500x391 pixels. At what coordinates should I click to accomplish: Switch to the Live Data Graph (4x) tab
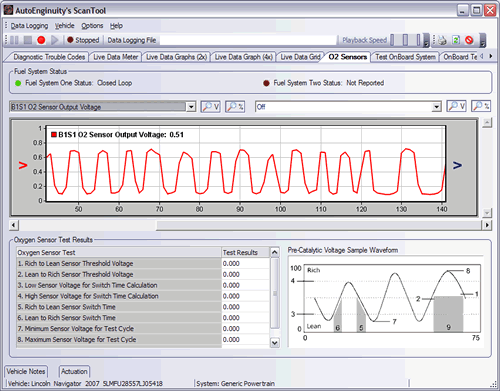point(244,57)
